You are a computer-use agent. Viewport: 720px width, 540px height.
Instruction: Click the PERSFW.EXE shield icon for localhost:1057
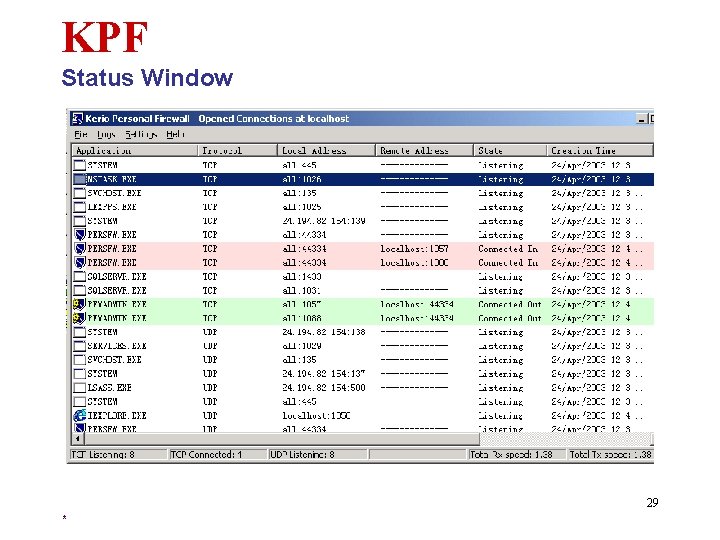click(x=80, y=248)
